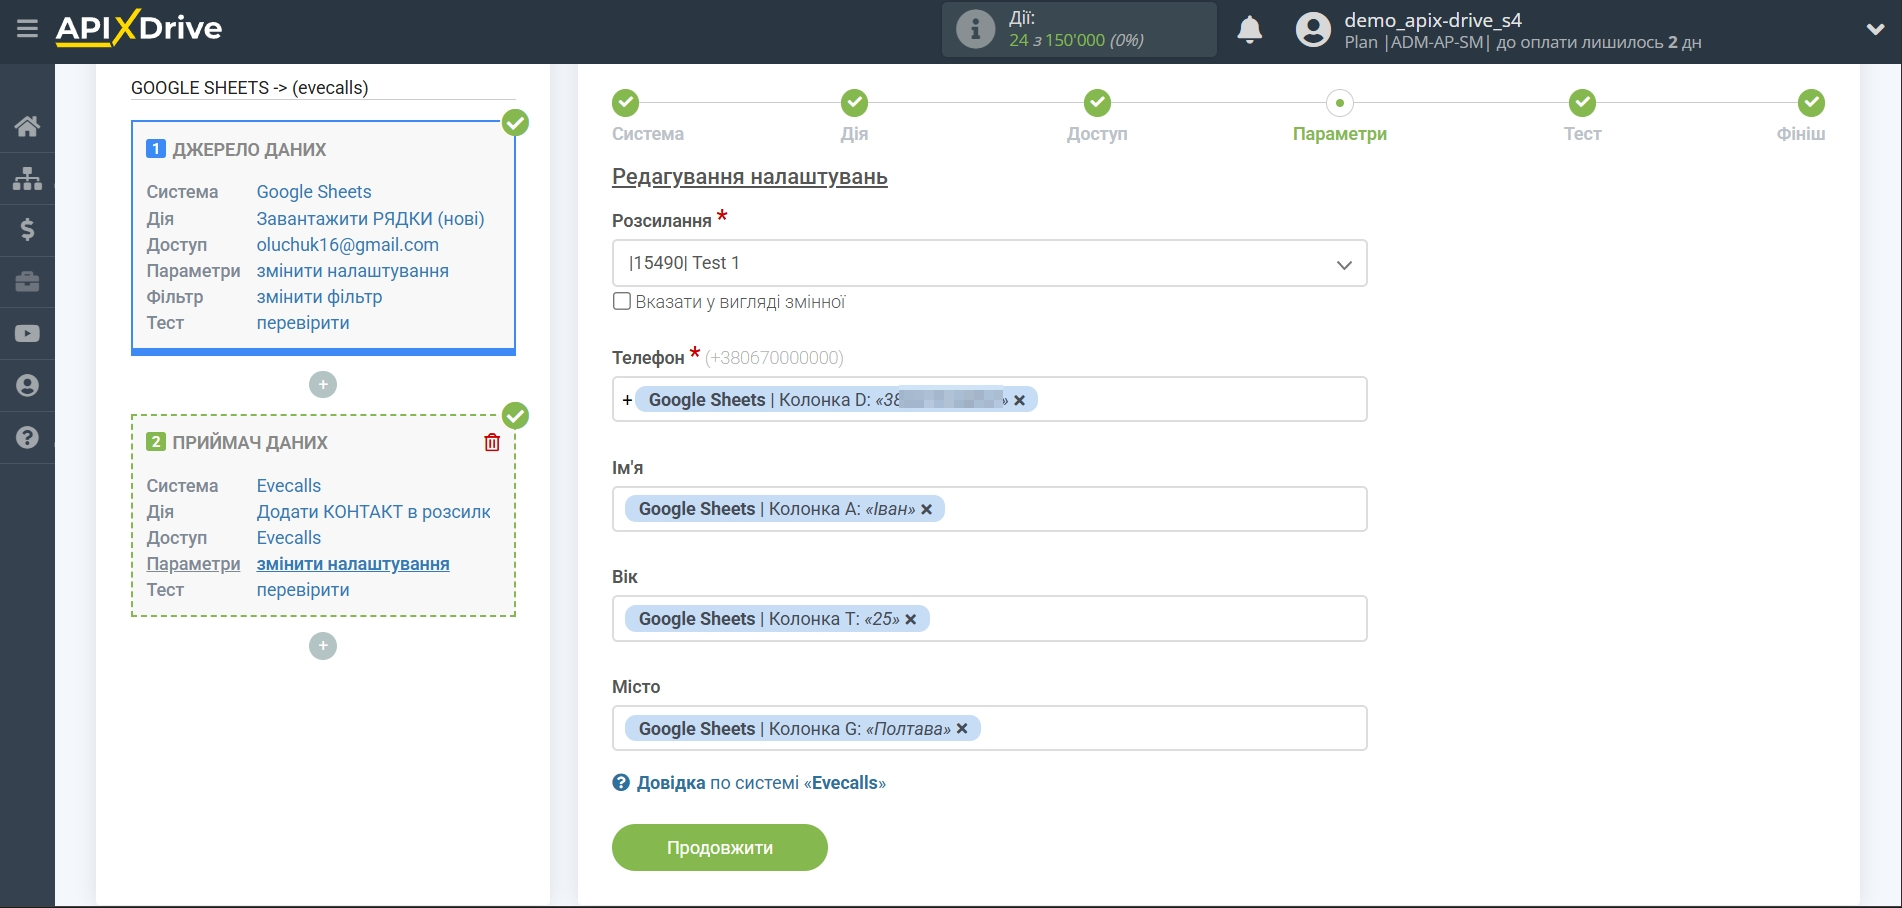
Task: Go to the Дія step
Action: click(x=854, y=103)
